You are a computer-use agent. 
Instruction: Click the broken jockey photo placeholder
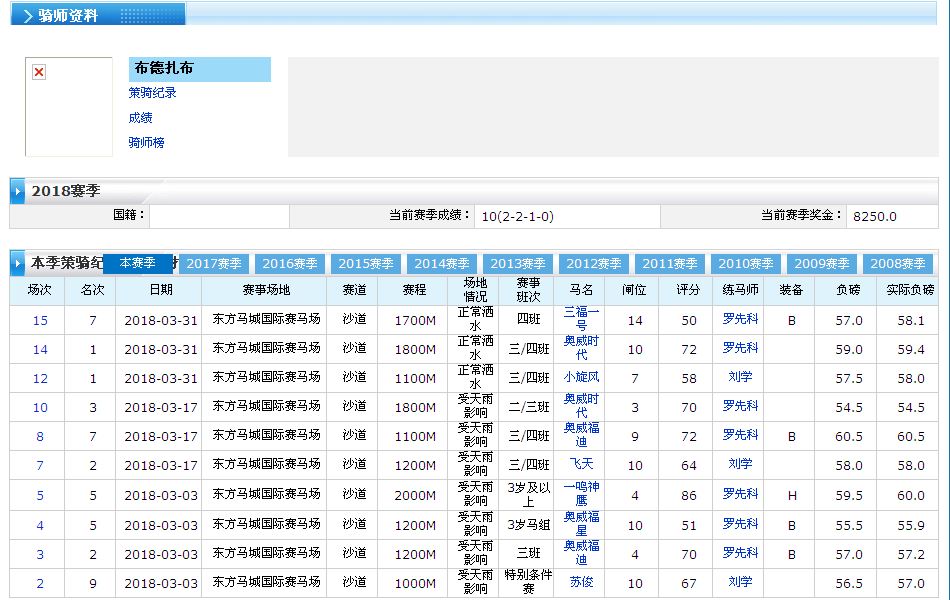pos(39,73)
